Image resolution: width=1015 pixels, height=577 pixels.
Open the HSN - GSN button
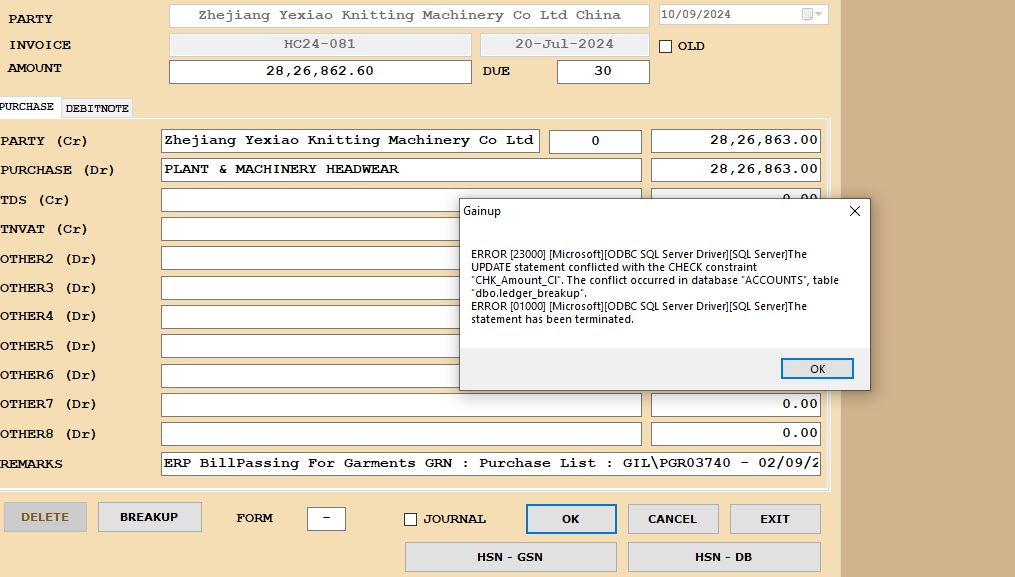510,557
